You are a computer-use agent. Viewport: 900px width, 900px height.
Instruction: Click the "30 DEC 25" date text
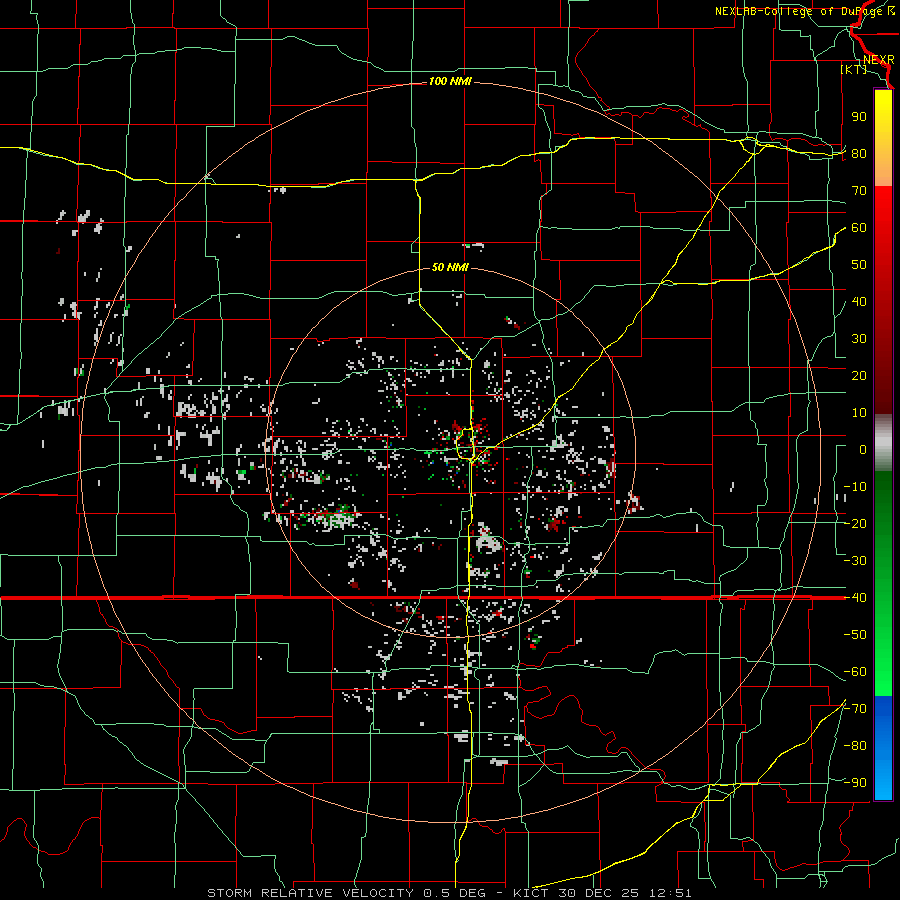pos(600,893)
